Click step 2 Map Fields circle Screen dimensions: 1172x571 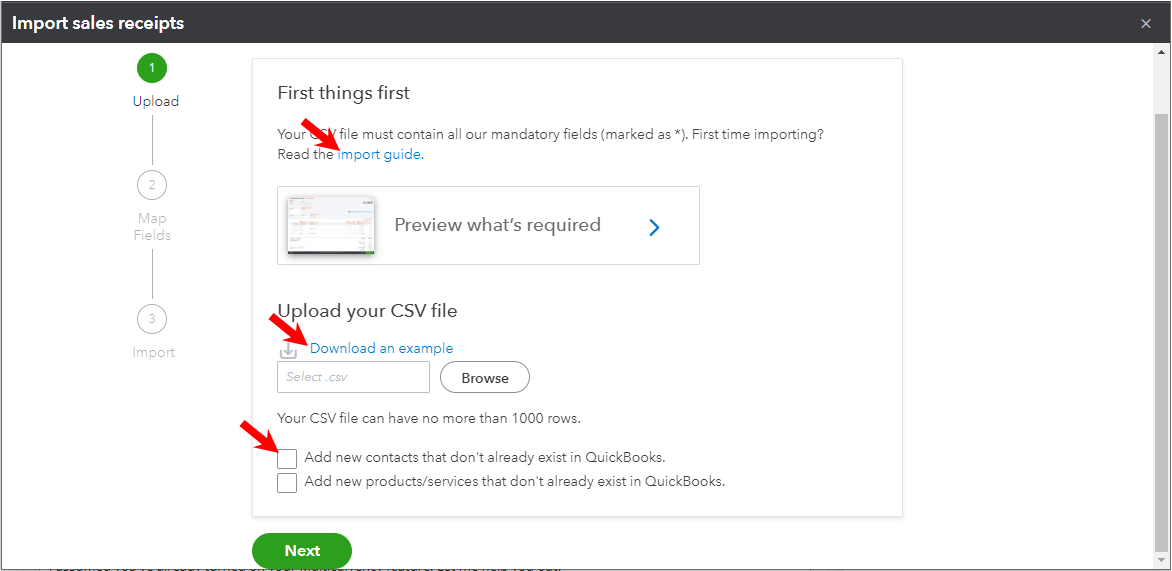tap(152, 185)
